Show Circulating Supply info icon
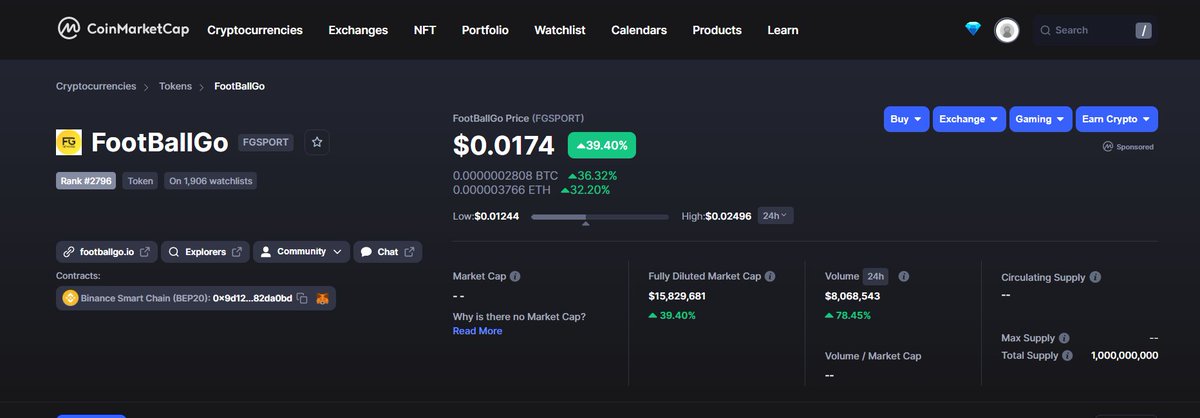Screen dimensions: 1200x418 [1096, 277]
